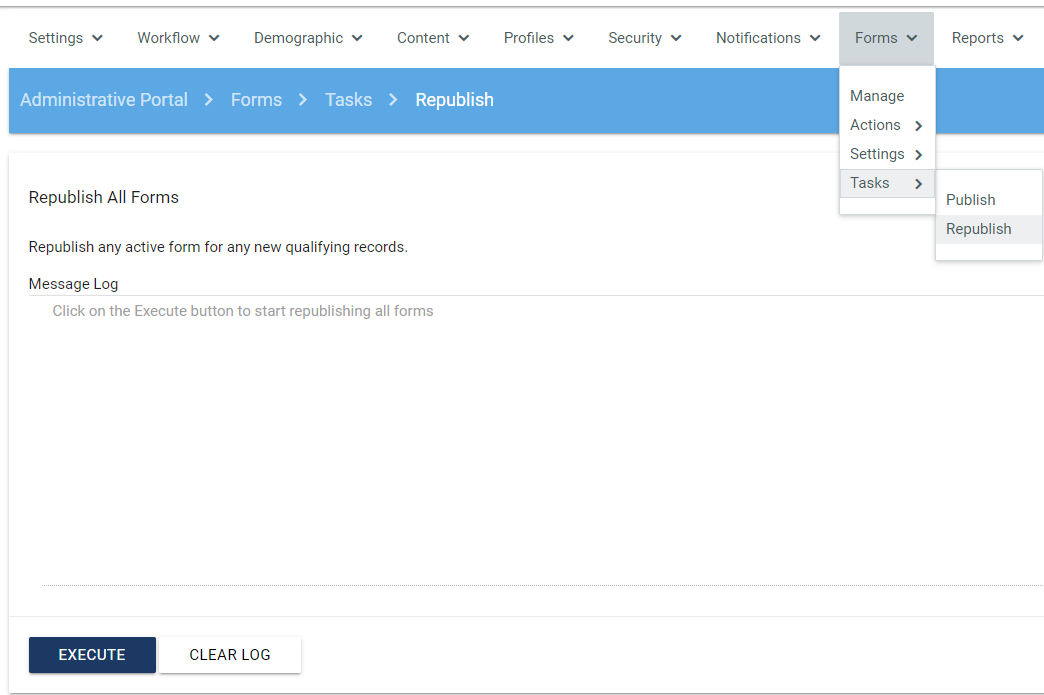Select Manage from the Forms menu
Image resolution: width=1044 pixels, height=695 pixels.
tap(877, 96)
